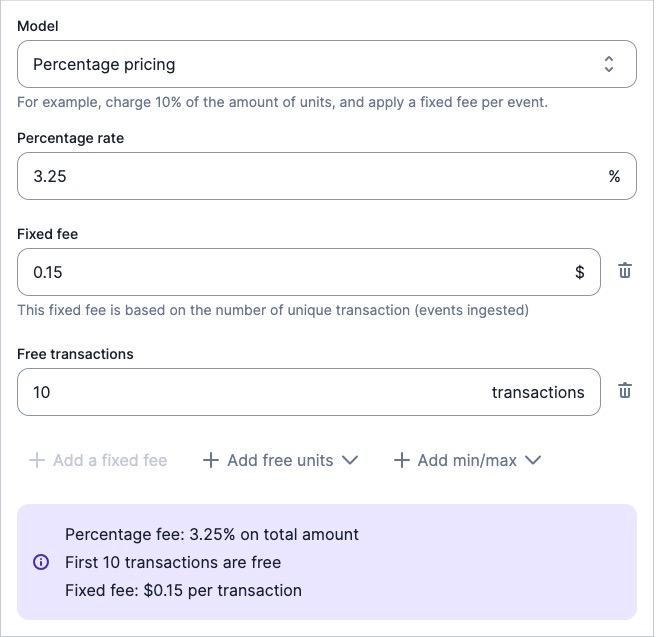The image size is (656, 637).
Task: Click the Percentage fee summary line
Action: [212, 534]
